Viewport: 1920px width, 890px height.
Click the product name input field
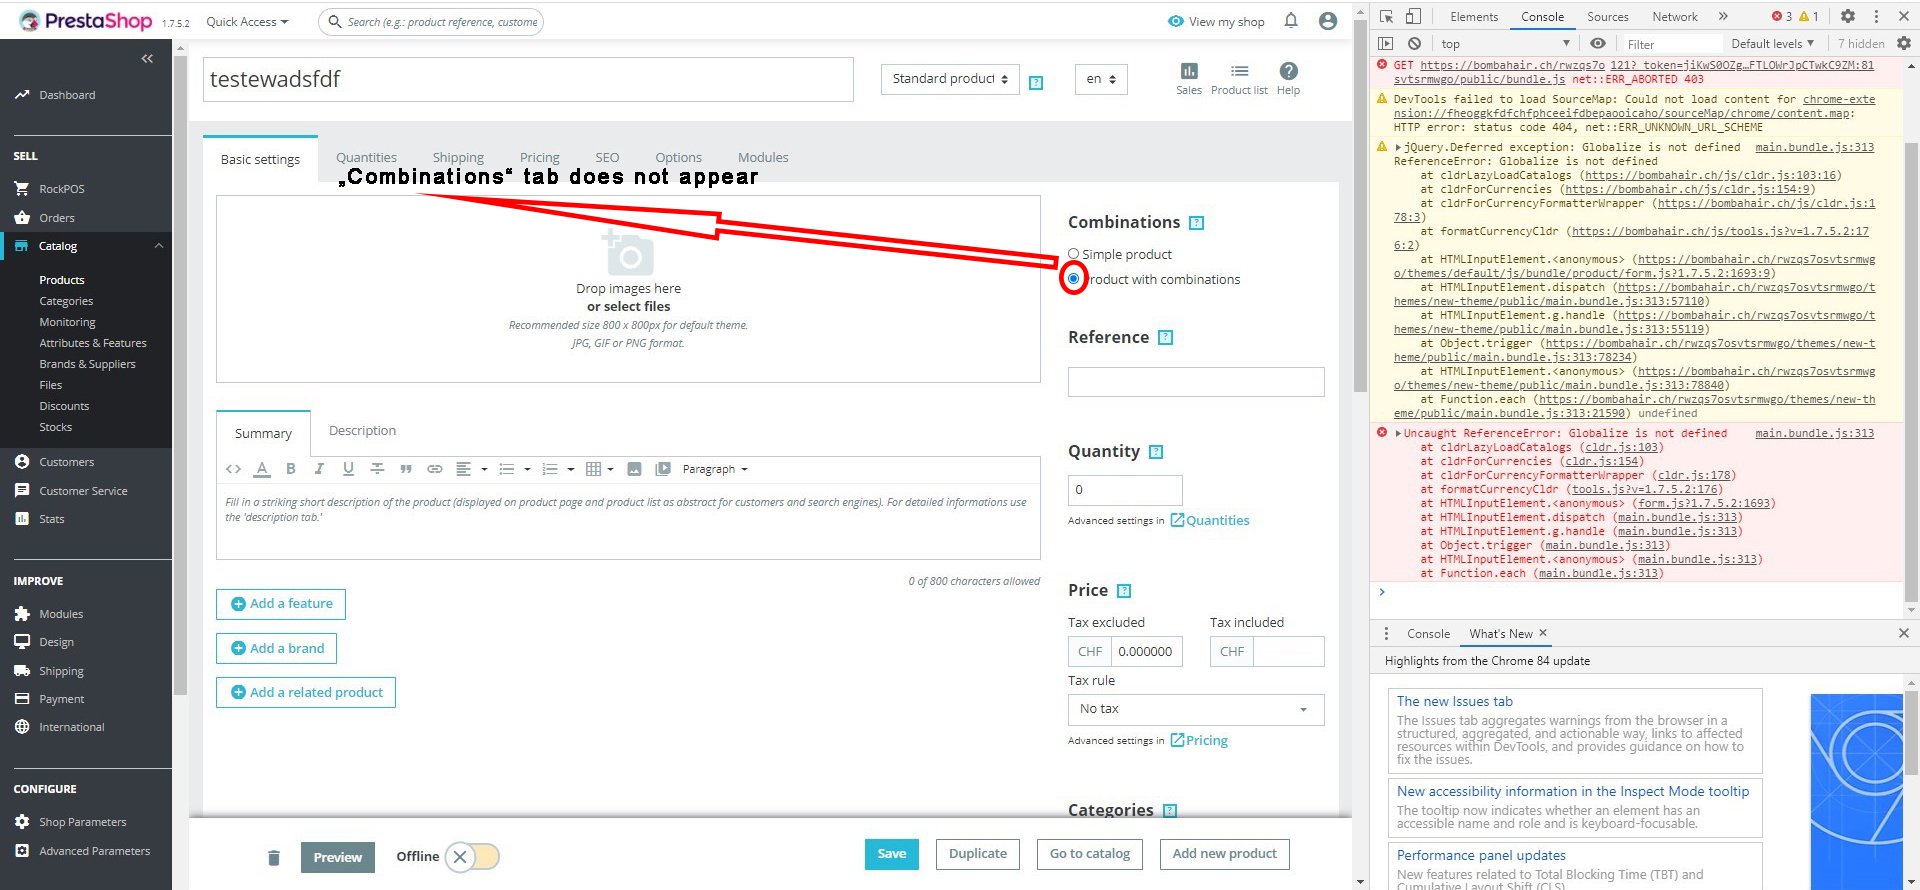528,79
